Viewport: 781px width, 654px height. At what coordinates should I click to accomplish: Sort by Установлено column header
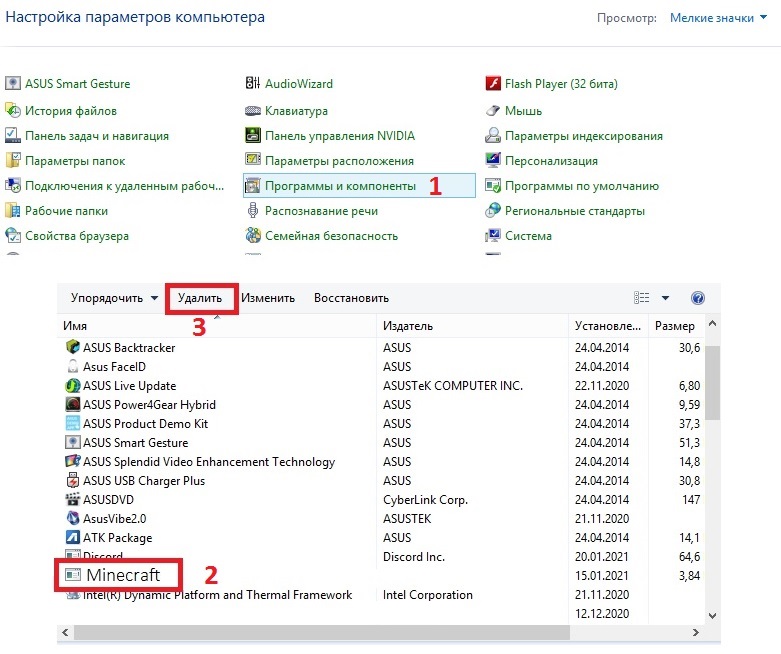[608, 326]
